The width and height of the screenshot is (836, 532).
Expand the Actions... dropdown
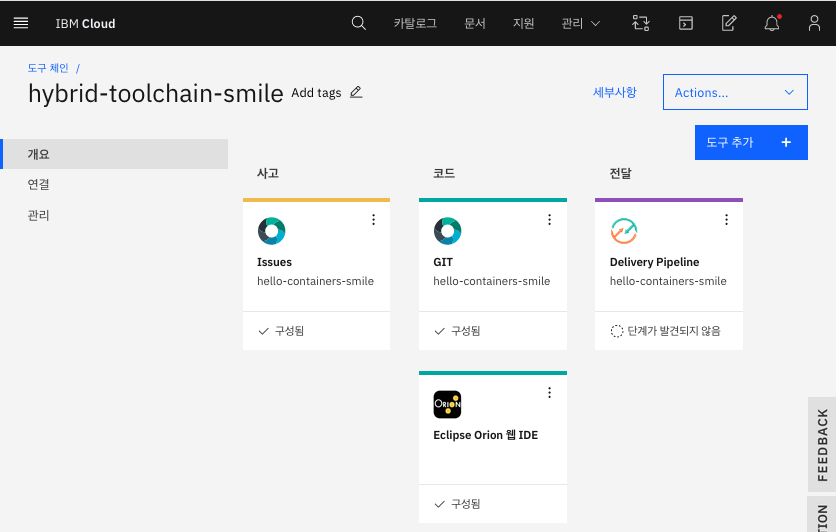735,92
